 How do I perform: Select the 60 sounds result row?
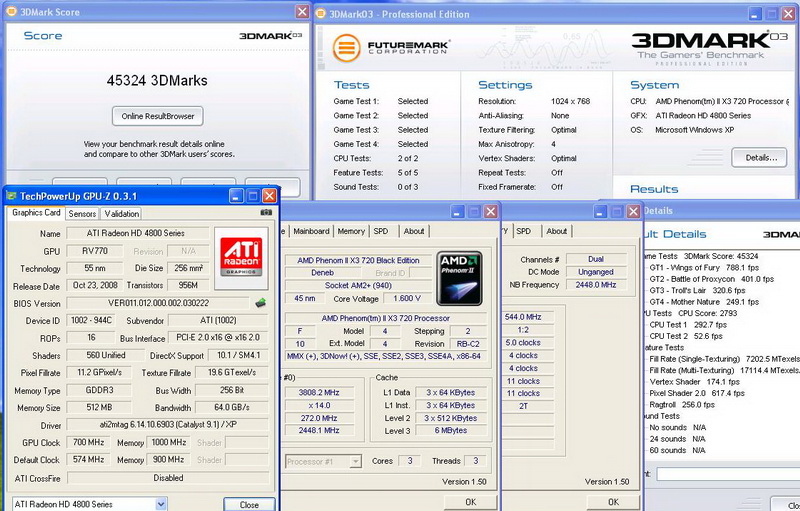click(x=677, y=450)
